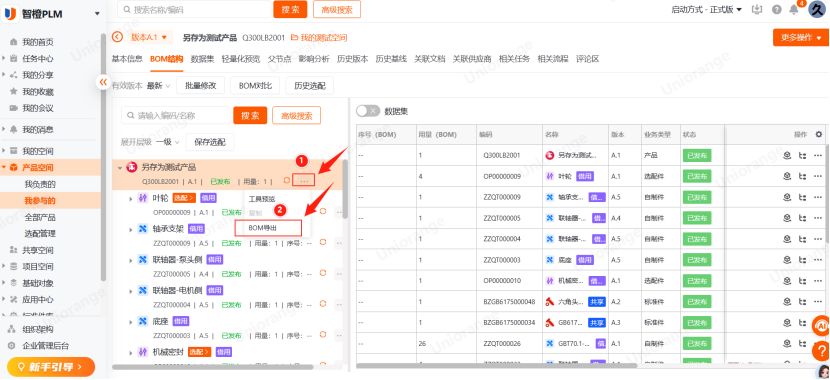Open the notification bell icon
The image size is (830, 380).
(x=793, y=10)
